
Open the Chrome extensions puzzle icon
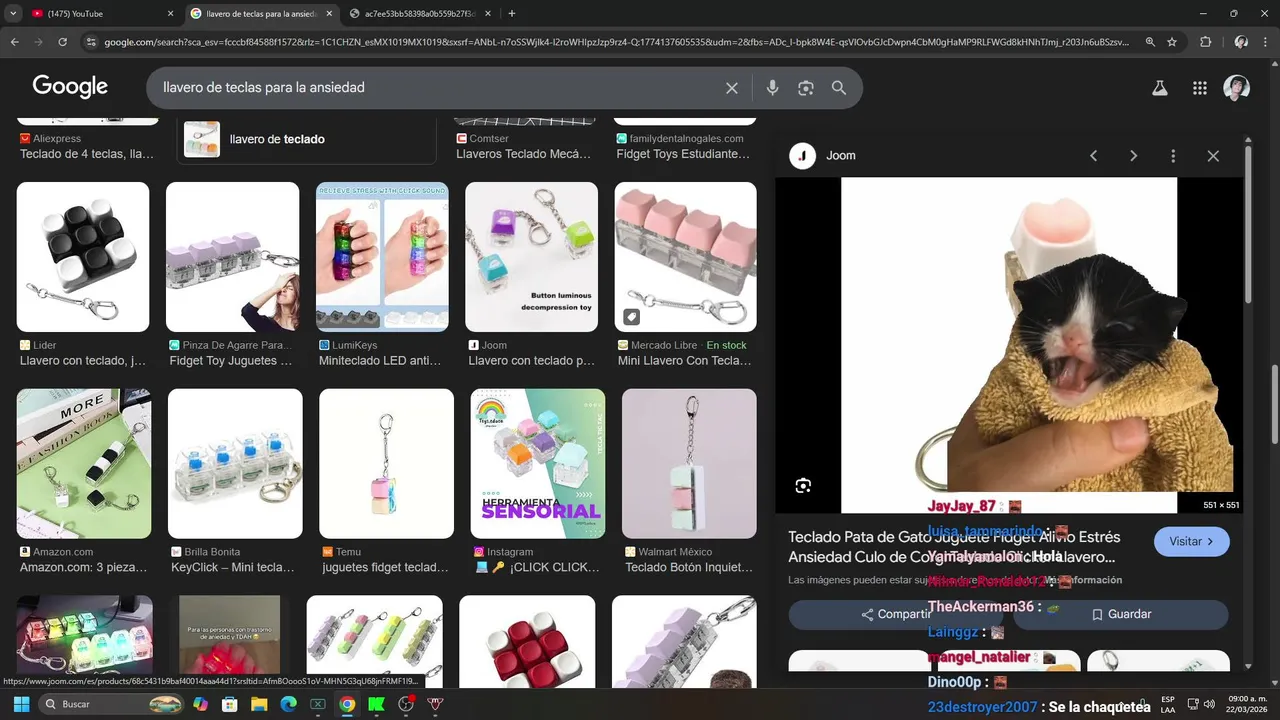1205,42
